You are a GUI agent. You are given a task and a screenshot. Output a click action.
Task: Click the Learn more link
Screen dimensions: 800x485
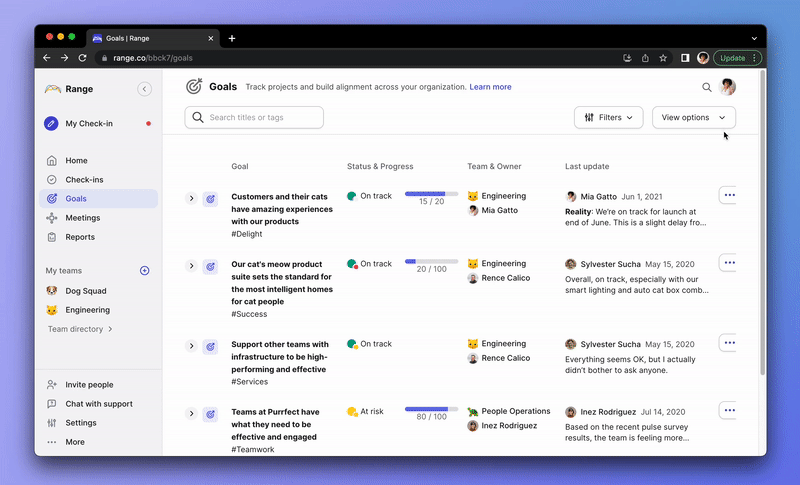[490, 87]
